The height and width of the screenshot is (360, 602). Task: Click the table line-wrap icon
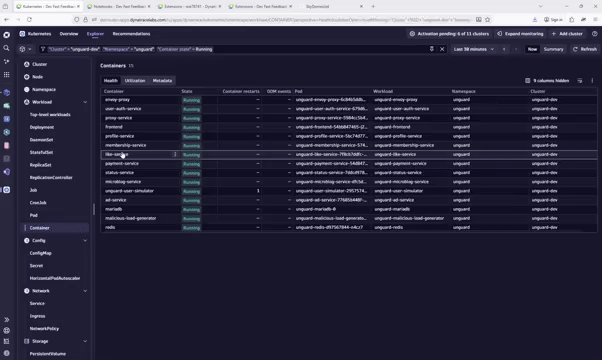(x=580, y=81)
